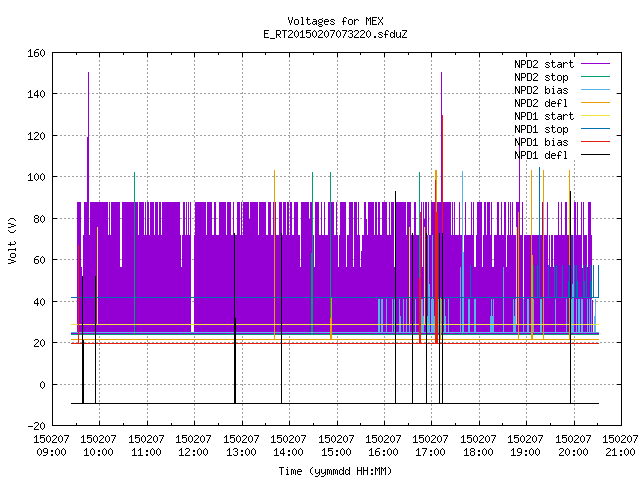Image resolution: width=640 pixels, height=480 pixels.
Task: Click the 'NPD1 bias' legend label
Action: (x=541, y=142)
